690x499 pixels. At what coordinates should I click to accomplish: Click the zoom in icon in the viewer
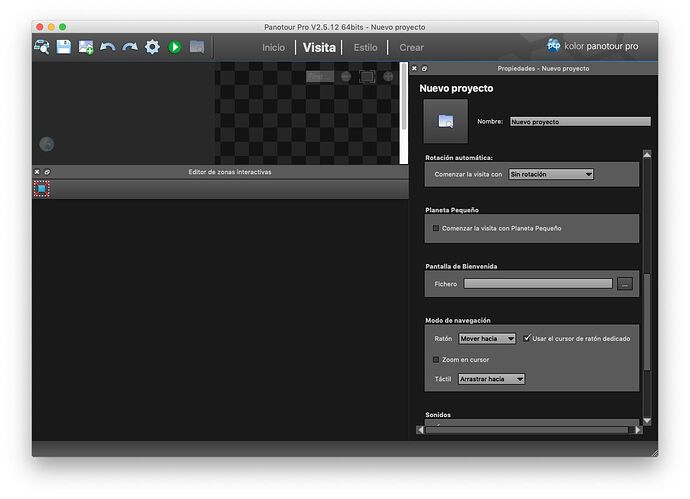coord(388,77)
